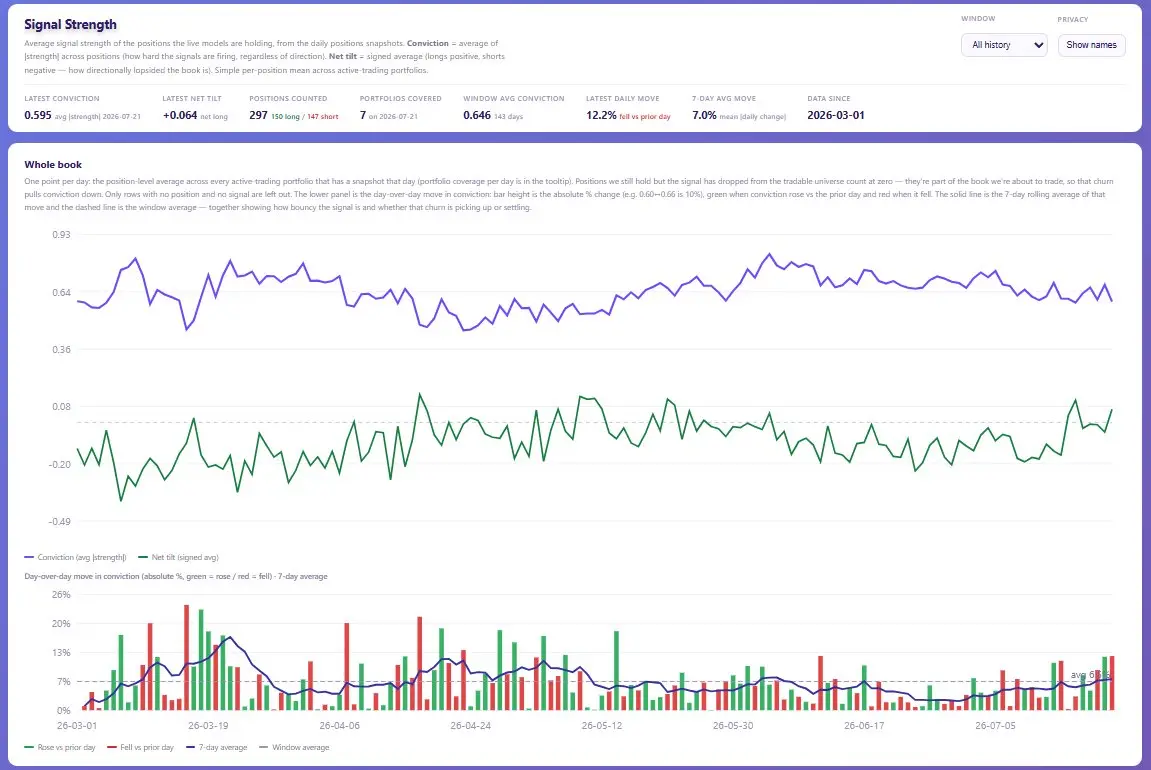
Task: Select the 7-day avg move value 7.0%
Action: click(704, 115)
